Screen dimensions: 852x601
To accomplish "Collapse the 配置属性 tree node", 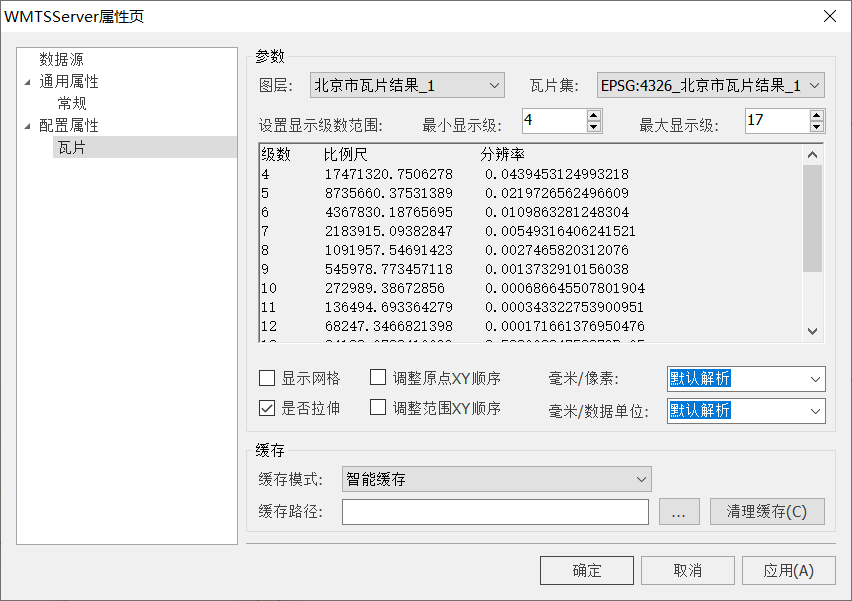I will pyautogui.click(x=27, y=126).
